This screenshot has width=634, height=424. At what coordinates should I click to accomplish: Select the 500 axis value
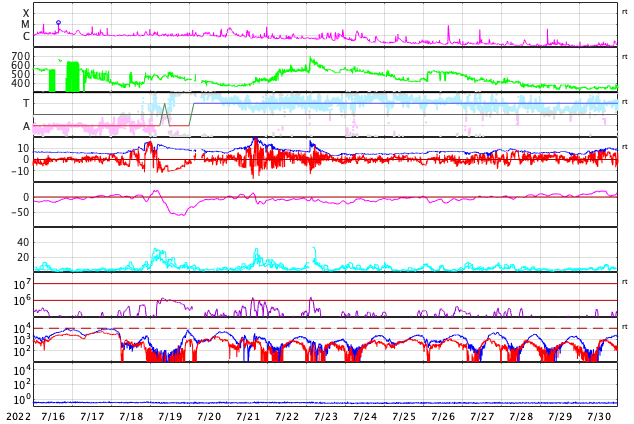point(21,74)
